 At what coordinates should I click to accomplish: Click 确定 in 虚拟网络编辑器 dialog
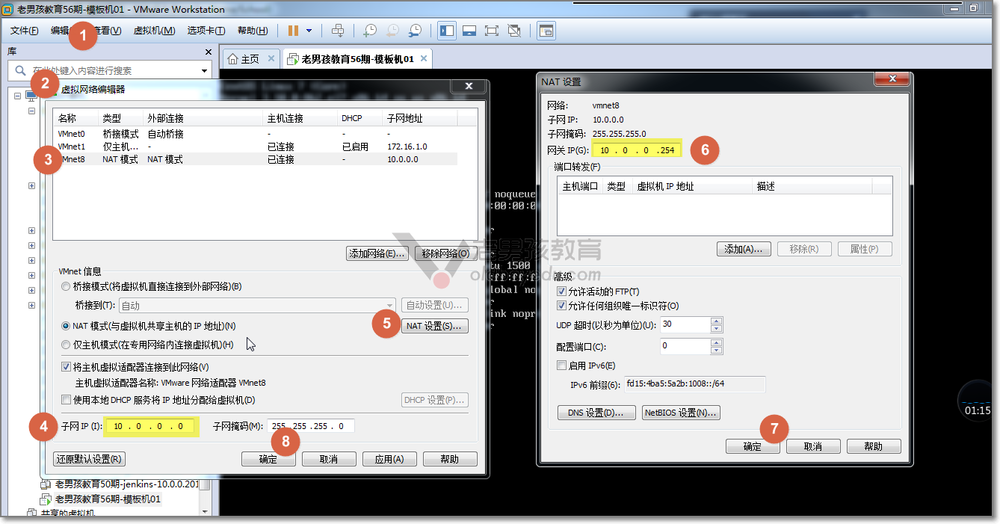coord(268,459)
